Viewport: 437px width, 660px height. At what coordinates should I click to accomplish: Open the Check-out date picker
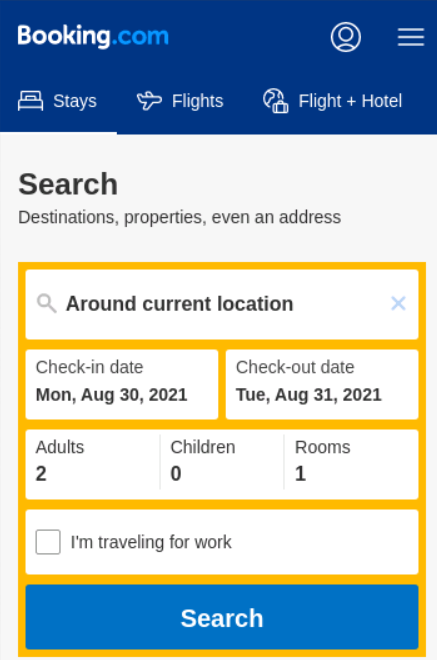pyautogui.click(x=322, y=384)
